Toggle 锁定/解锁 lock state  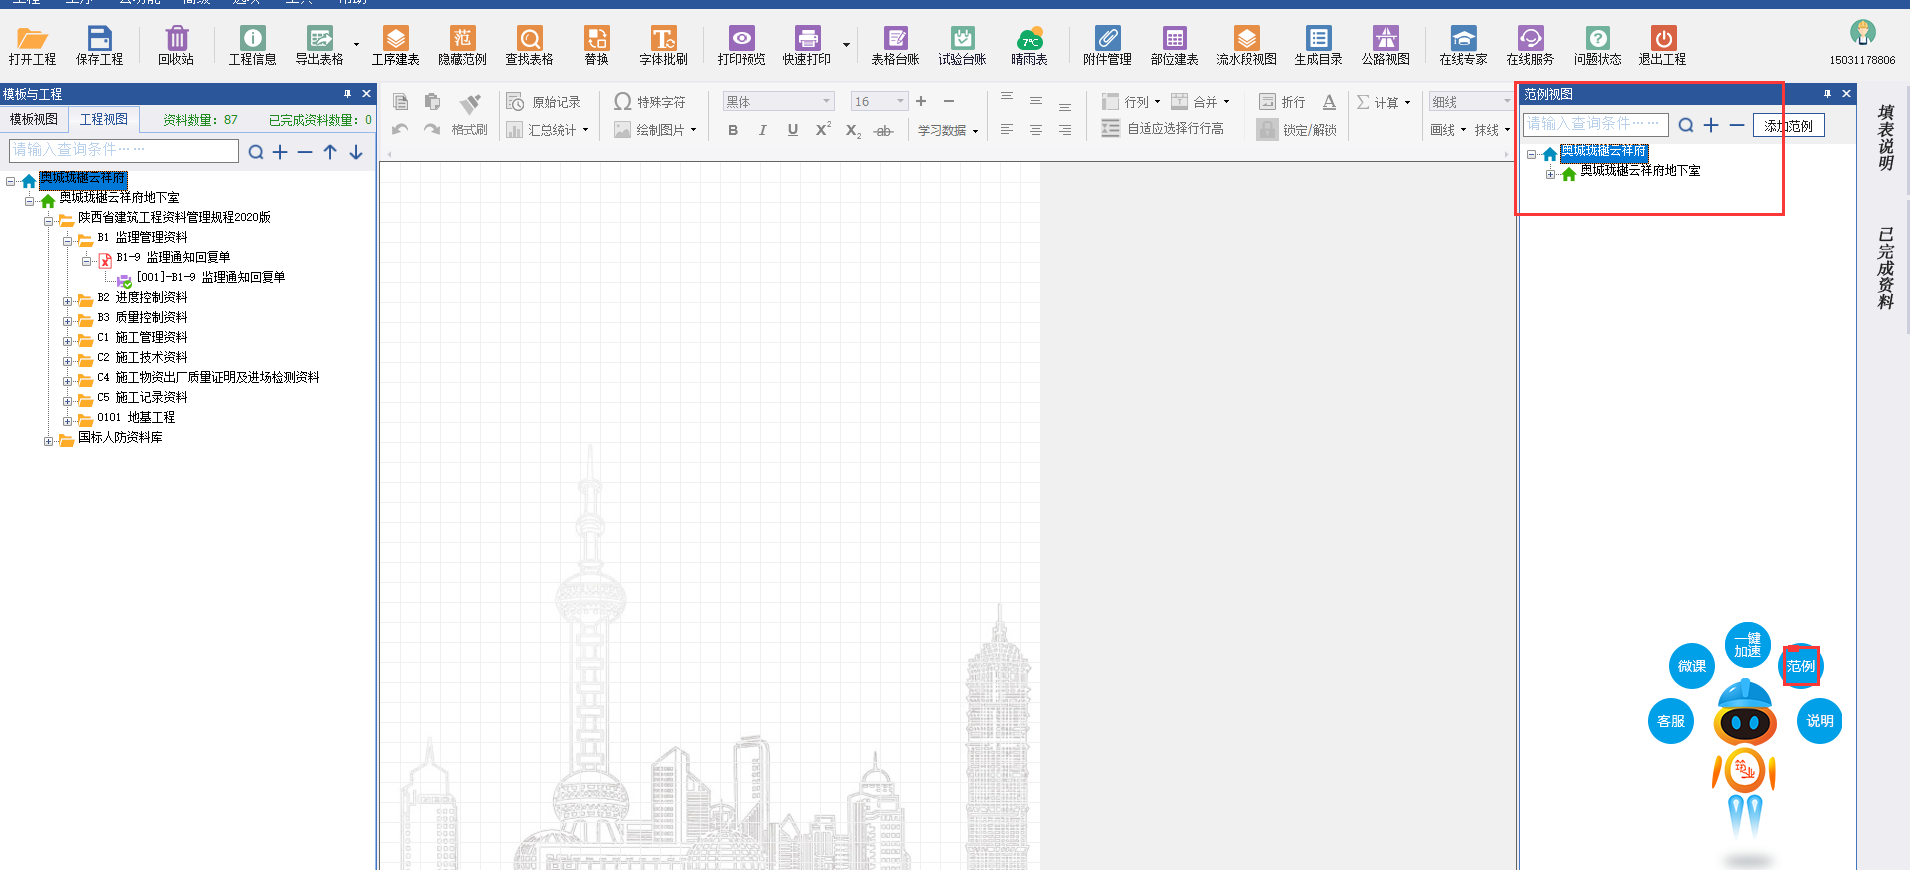click(1297, 130)
